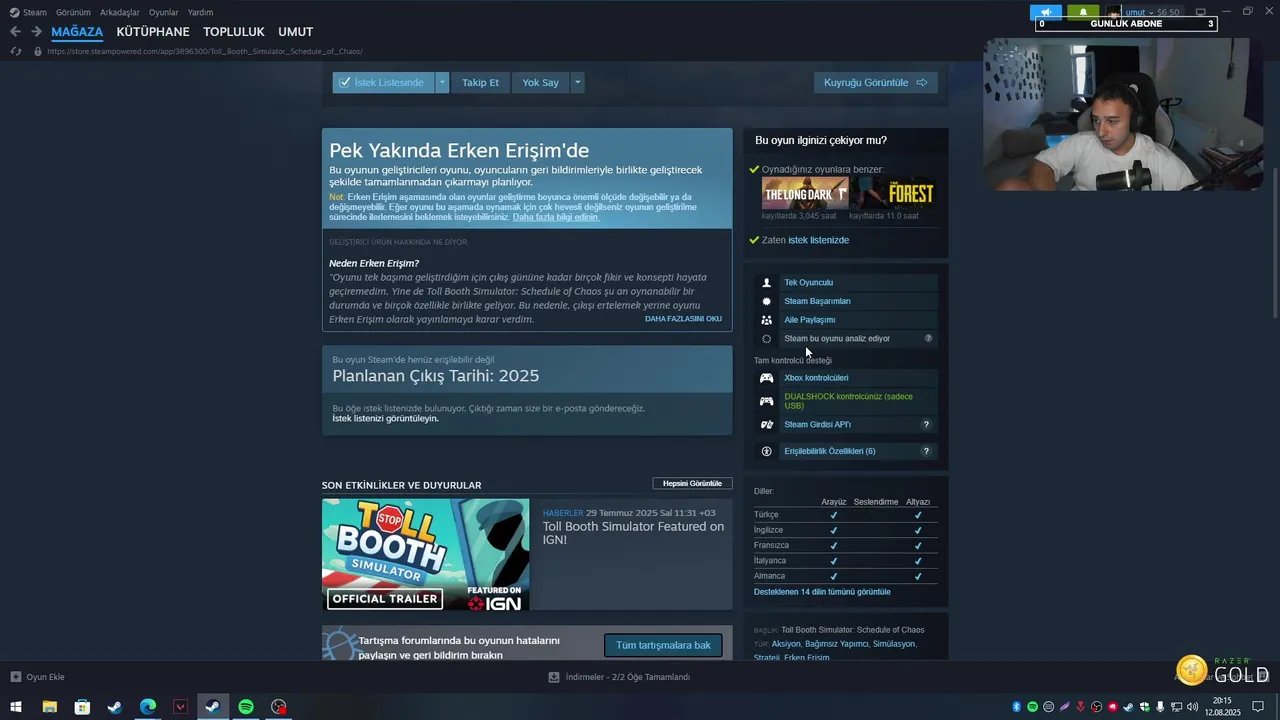Click The Long Dark game thumbnail
This screenshot has width=1280, height=720.
coord(805,194)
